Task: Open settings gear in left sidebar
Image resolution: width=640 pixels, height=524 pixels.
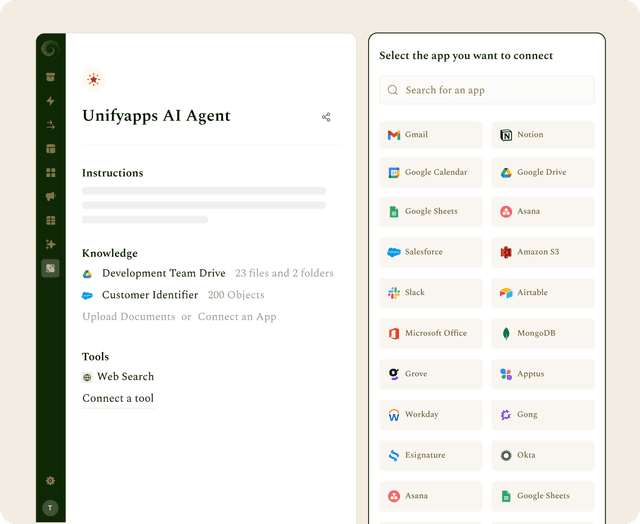Action: (50, 481)
